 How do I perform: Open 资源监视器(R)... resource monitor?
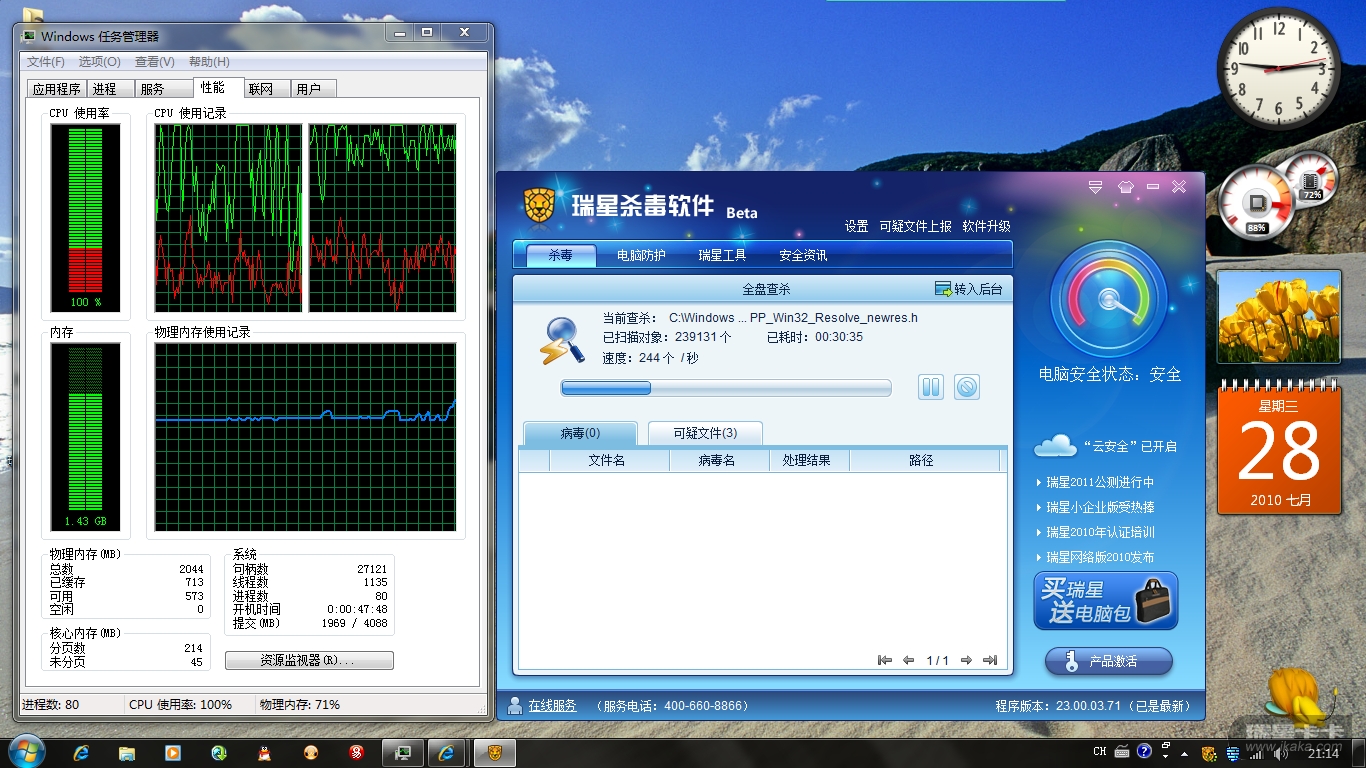click(309, 661)
